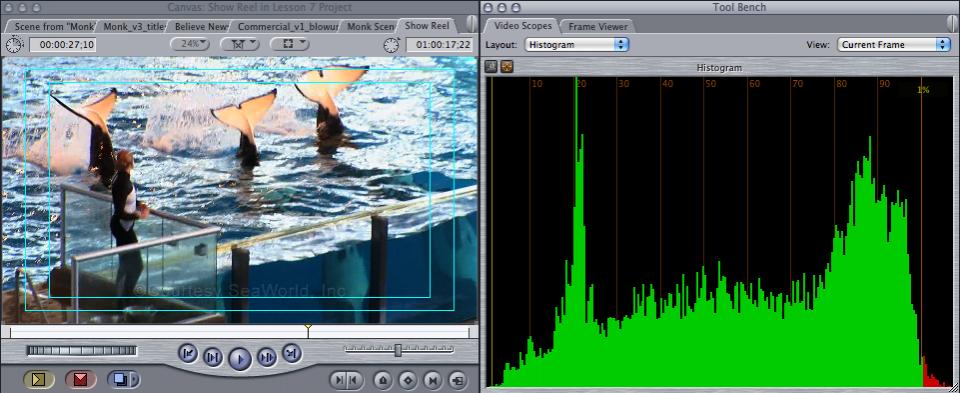Click the red Overwrite edit button
Viewport: 960px width, 393px height.
80,380
